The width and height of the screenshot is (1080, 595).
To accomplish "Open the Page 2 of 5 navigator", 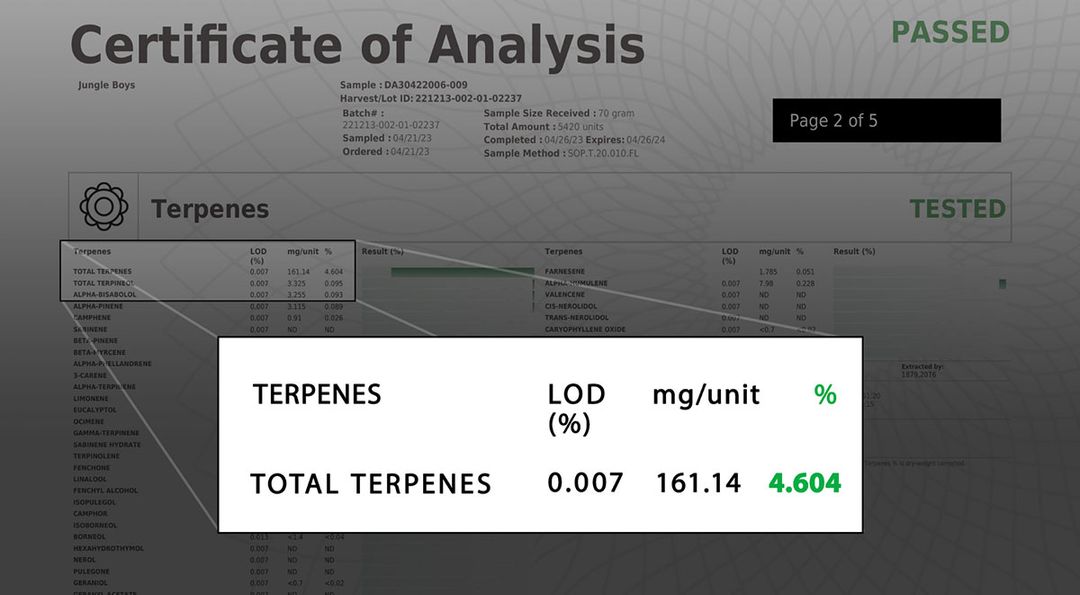I will click(x=885, y=120).
